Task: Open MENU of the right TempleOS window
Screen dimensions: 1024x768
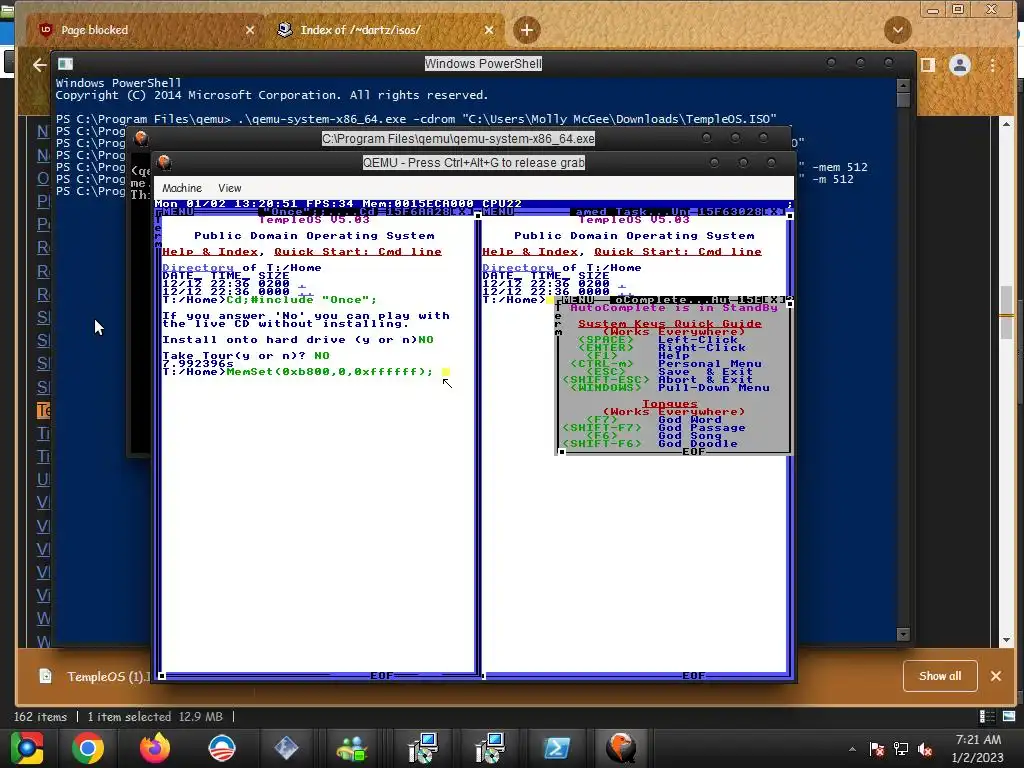Action: click(498, 212)
